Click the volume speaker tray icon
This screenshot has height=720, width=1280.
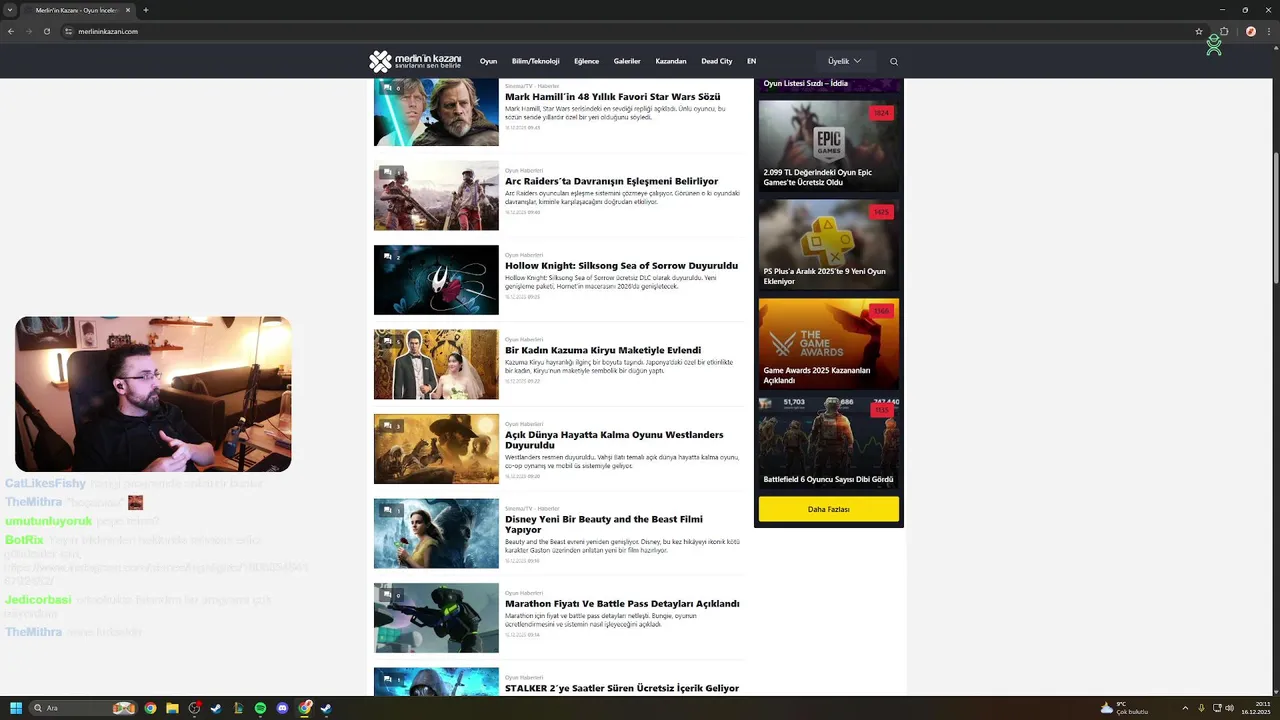(x=1230, y=708)
